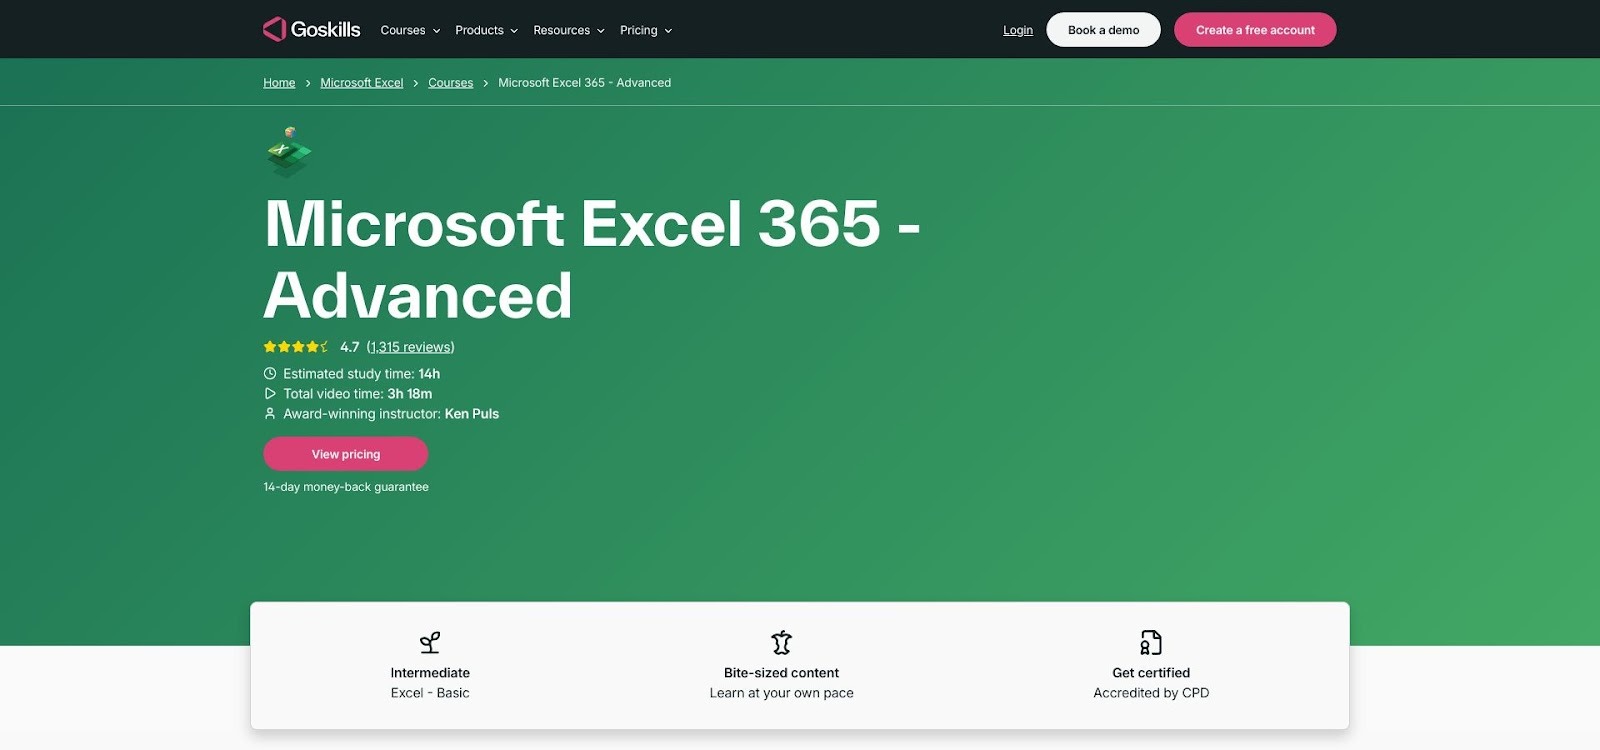Viewport: 1600px width, 750px height.
Task: Click the clock icon beside Estimated study time
Action: pos(270,374)
